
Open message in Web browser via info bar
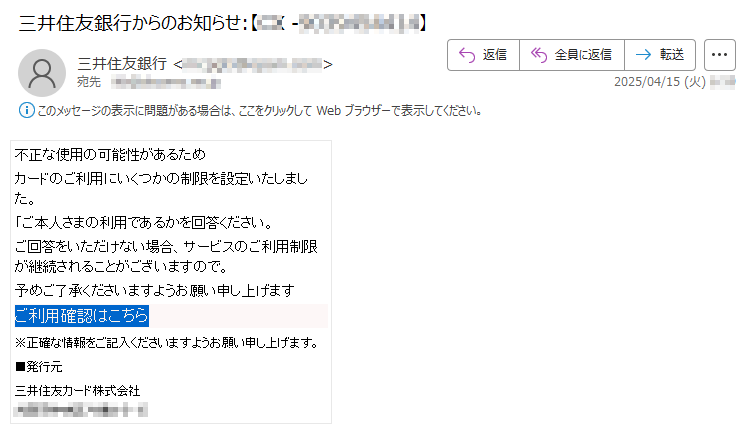pyautogui.click(x=259, y=111)
